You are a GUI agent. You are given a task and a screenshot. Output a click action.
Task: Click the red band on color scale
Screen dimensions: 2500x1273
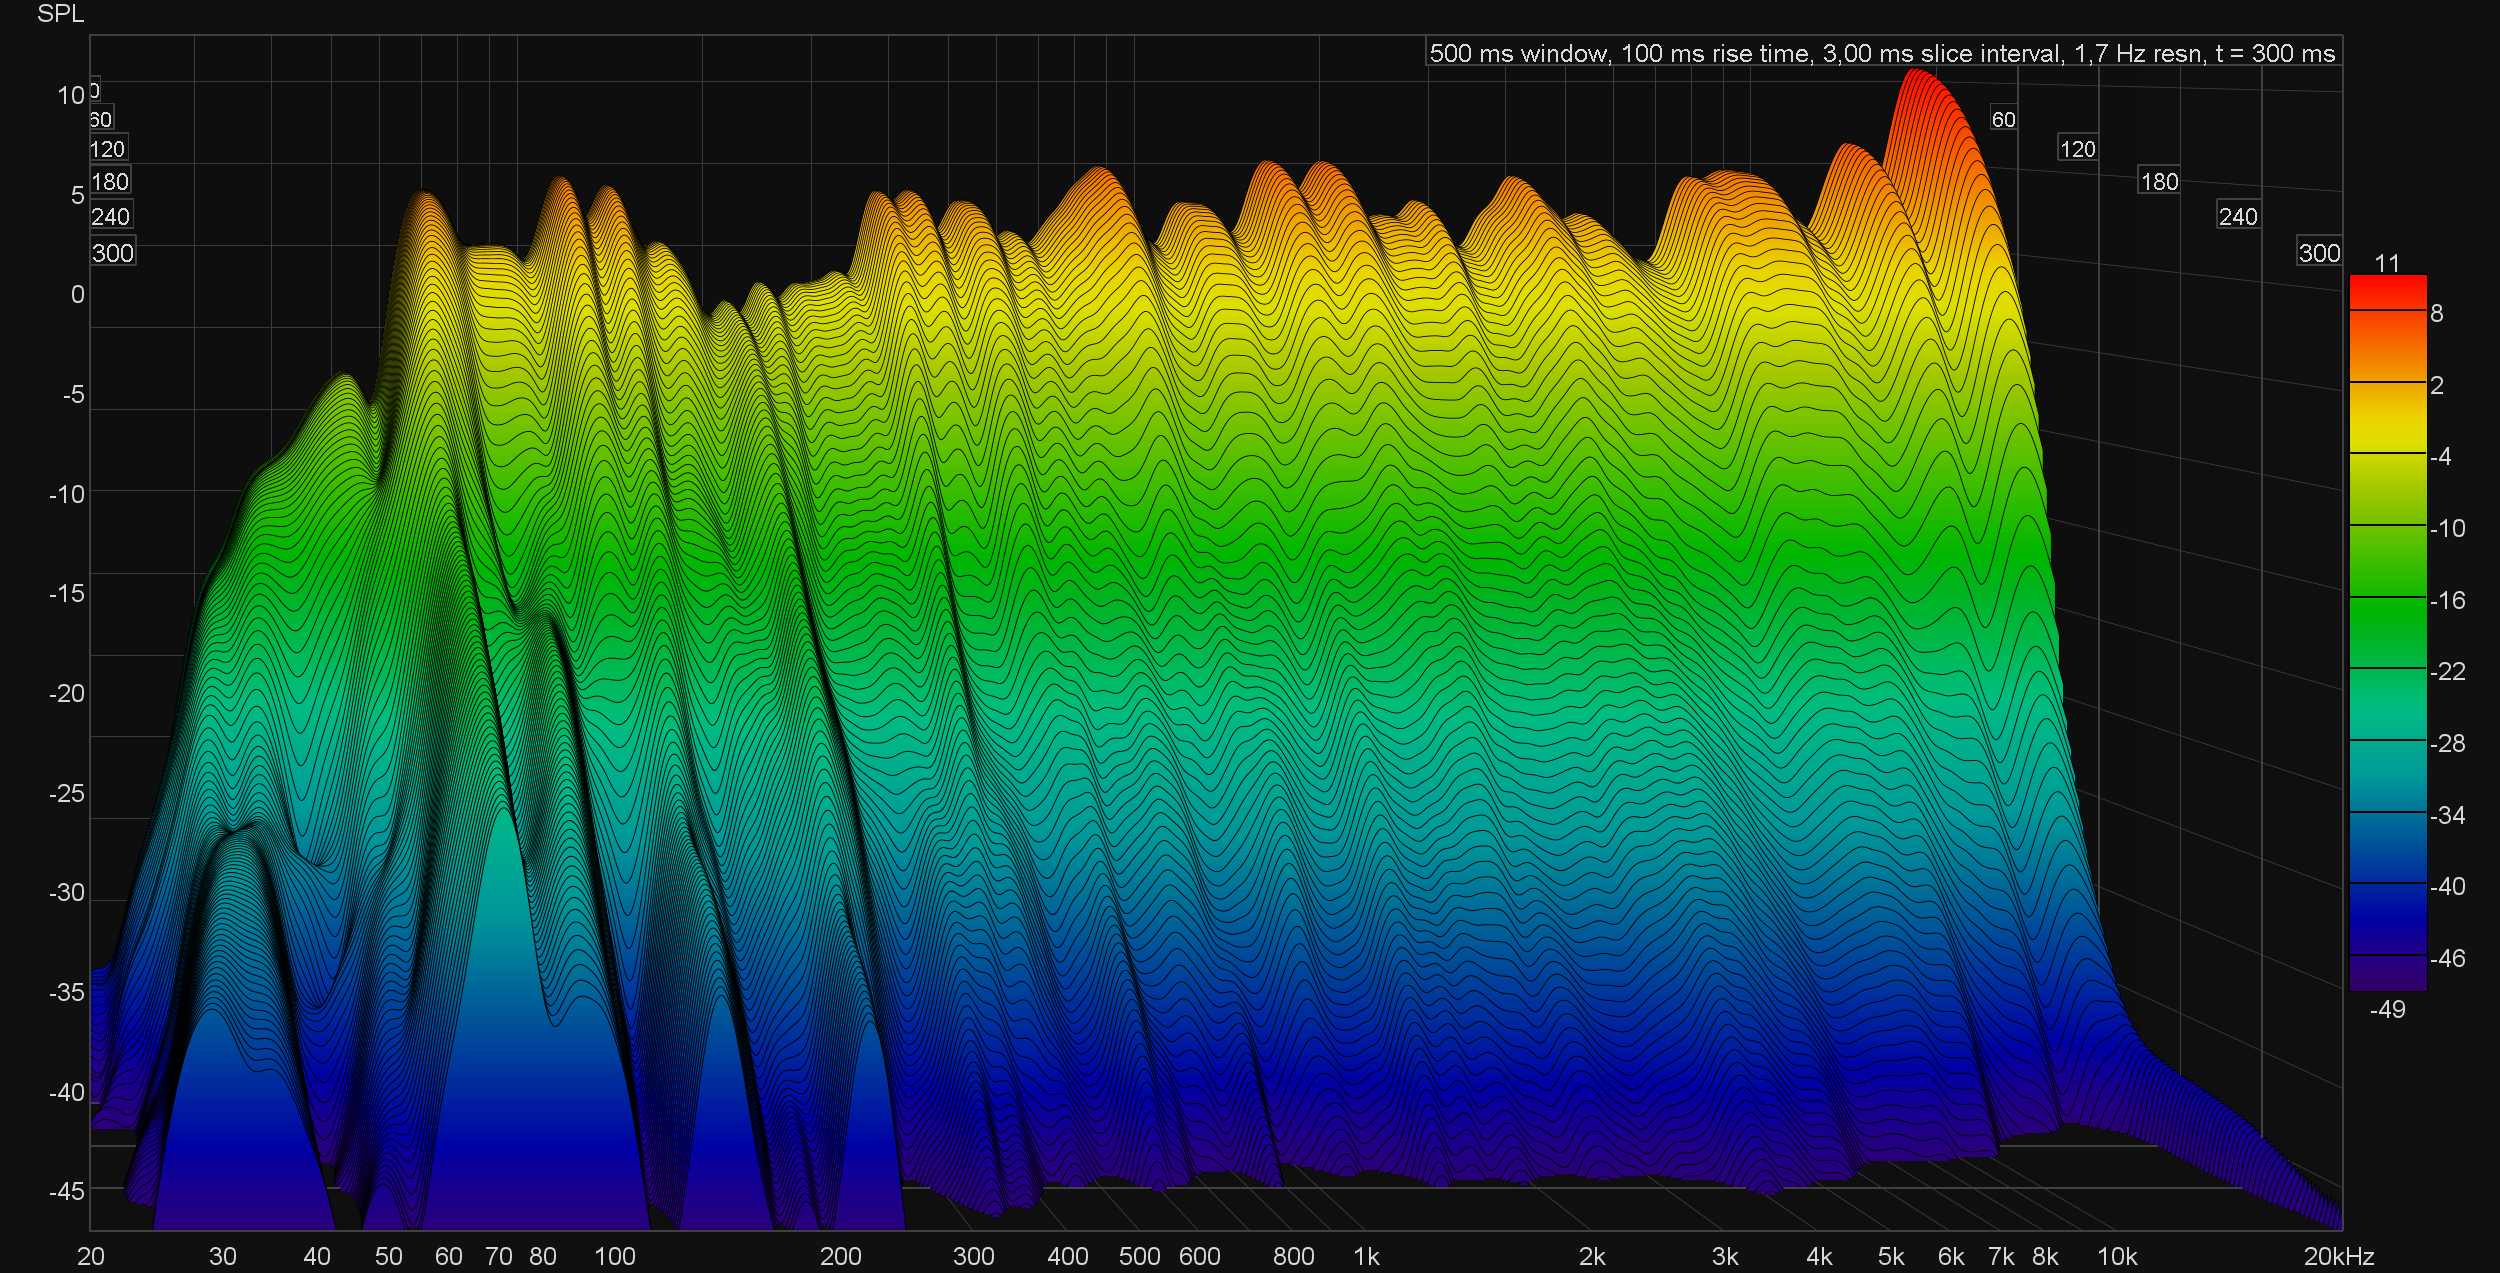[x=2387, y=293]
